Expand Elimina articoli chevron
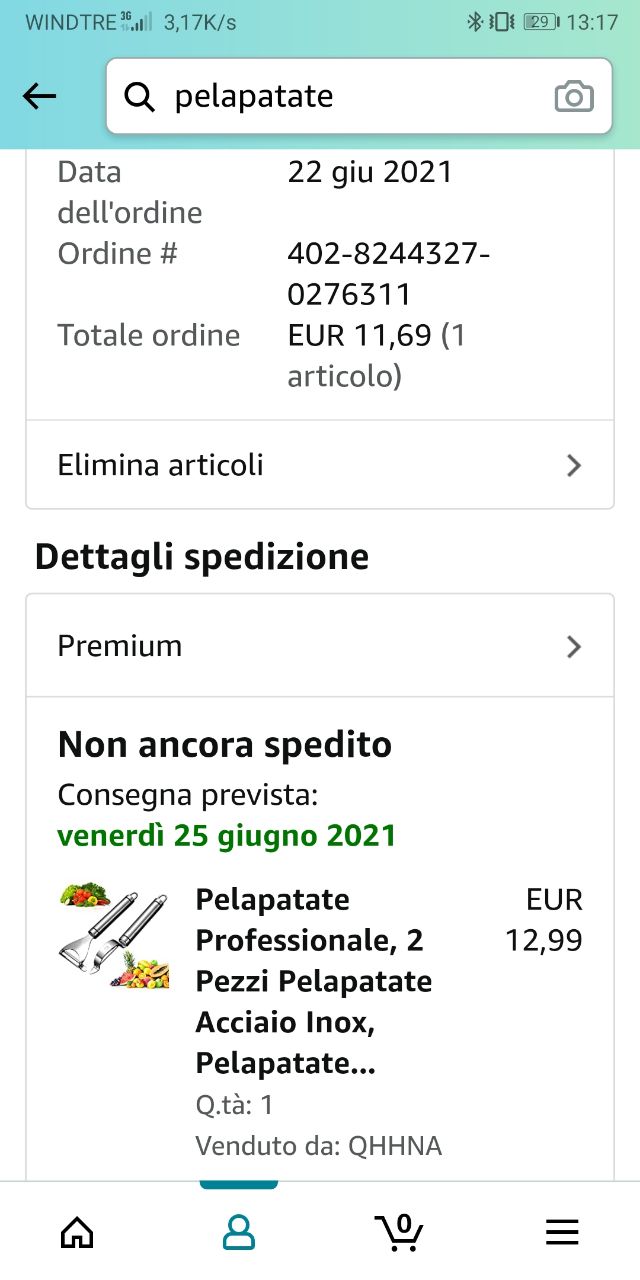The height and width of the screenshot is (1280, 640). [x=573, y=465]
